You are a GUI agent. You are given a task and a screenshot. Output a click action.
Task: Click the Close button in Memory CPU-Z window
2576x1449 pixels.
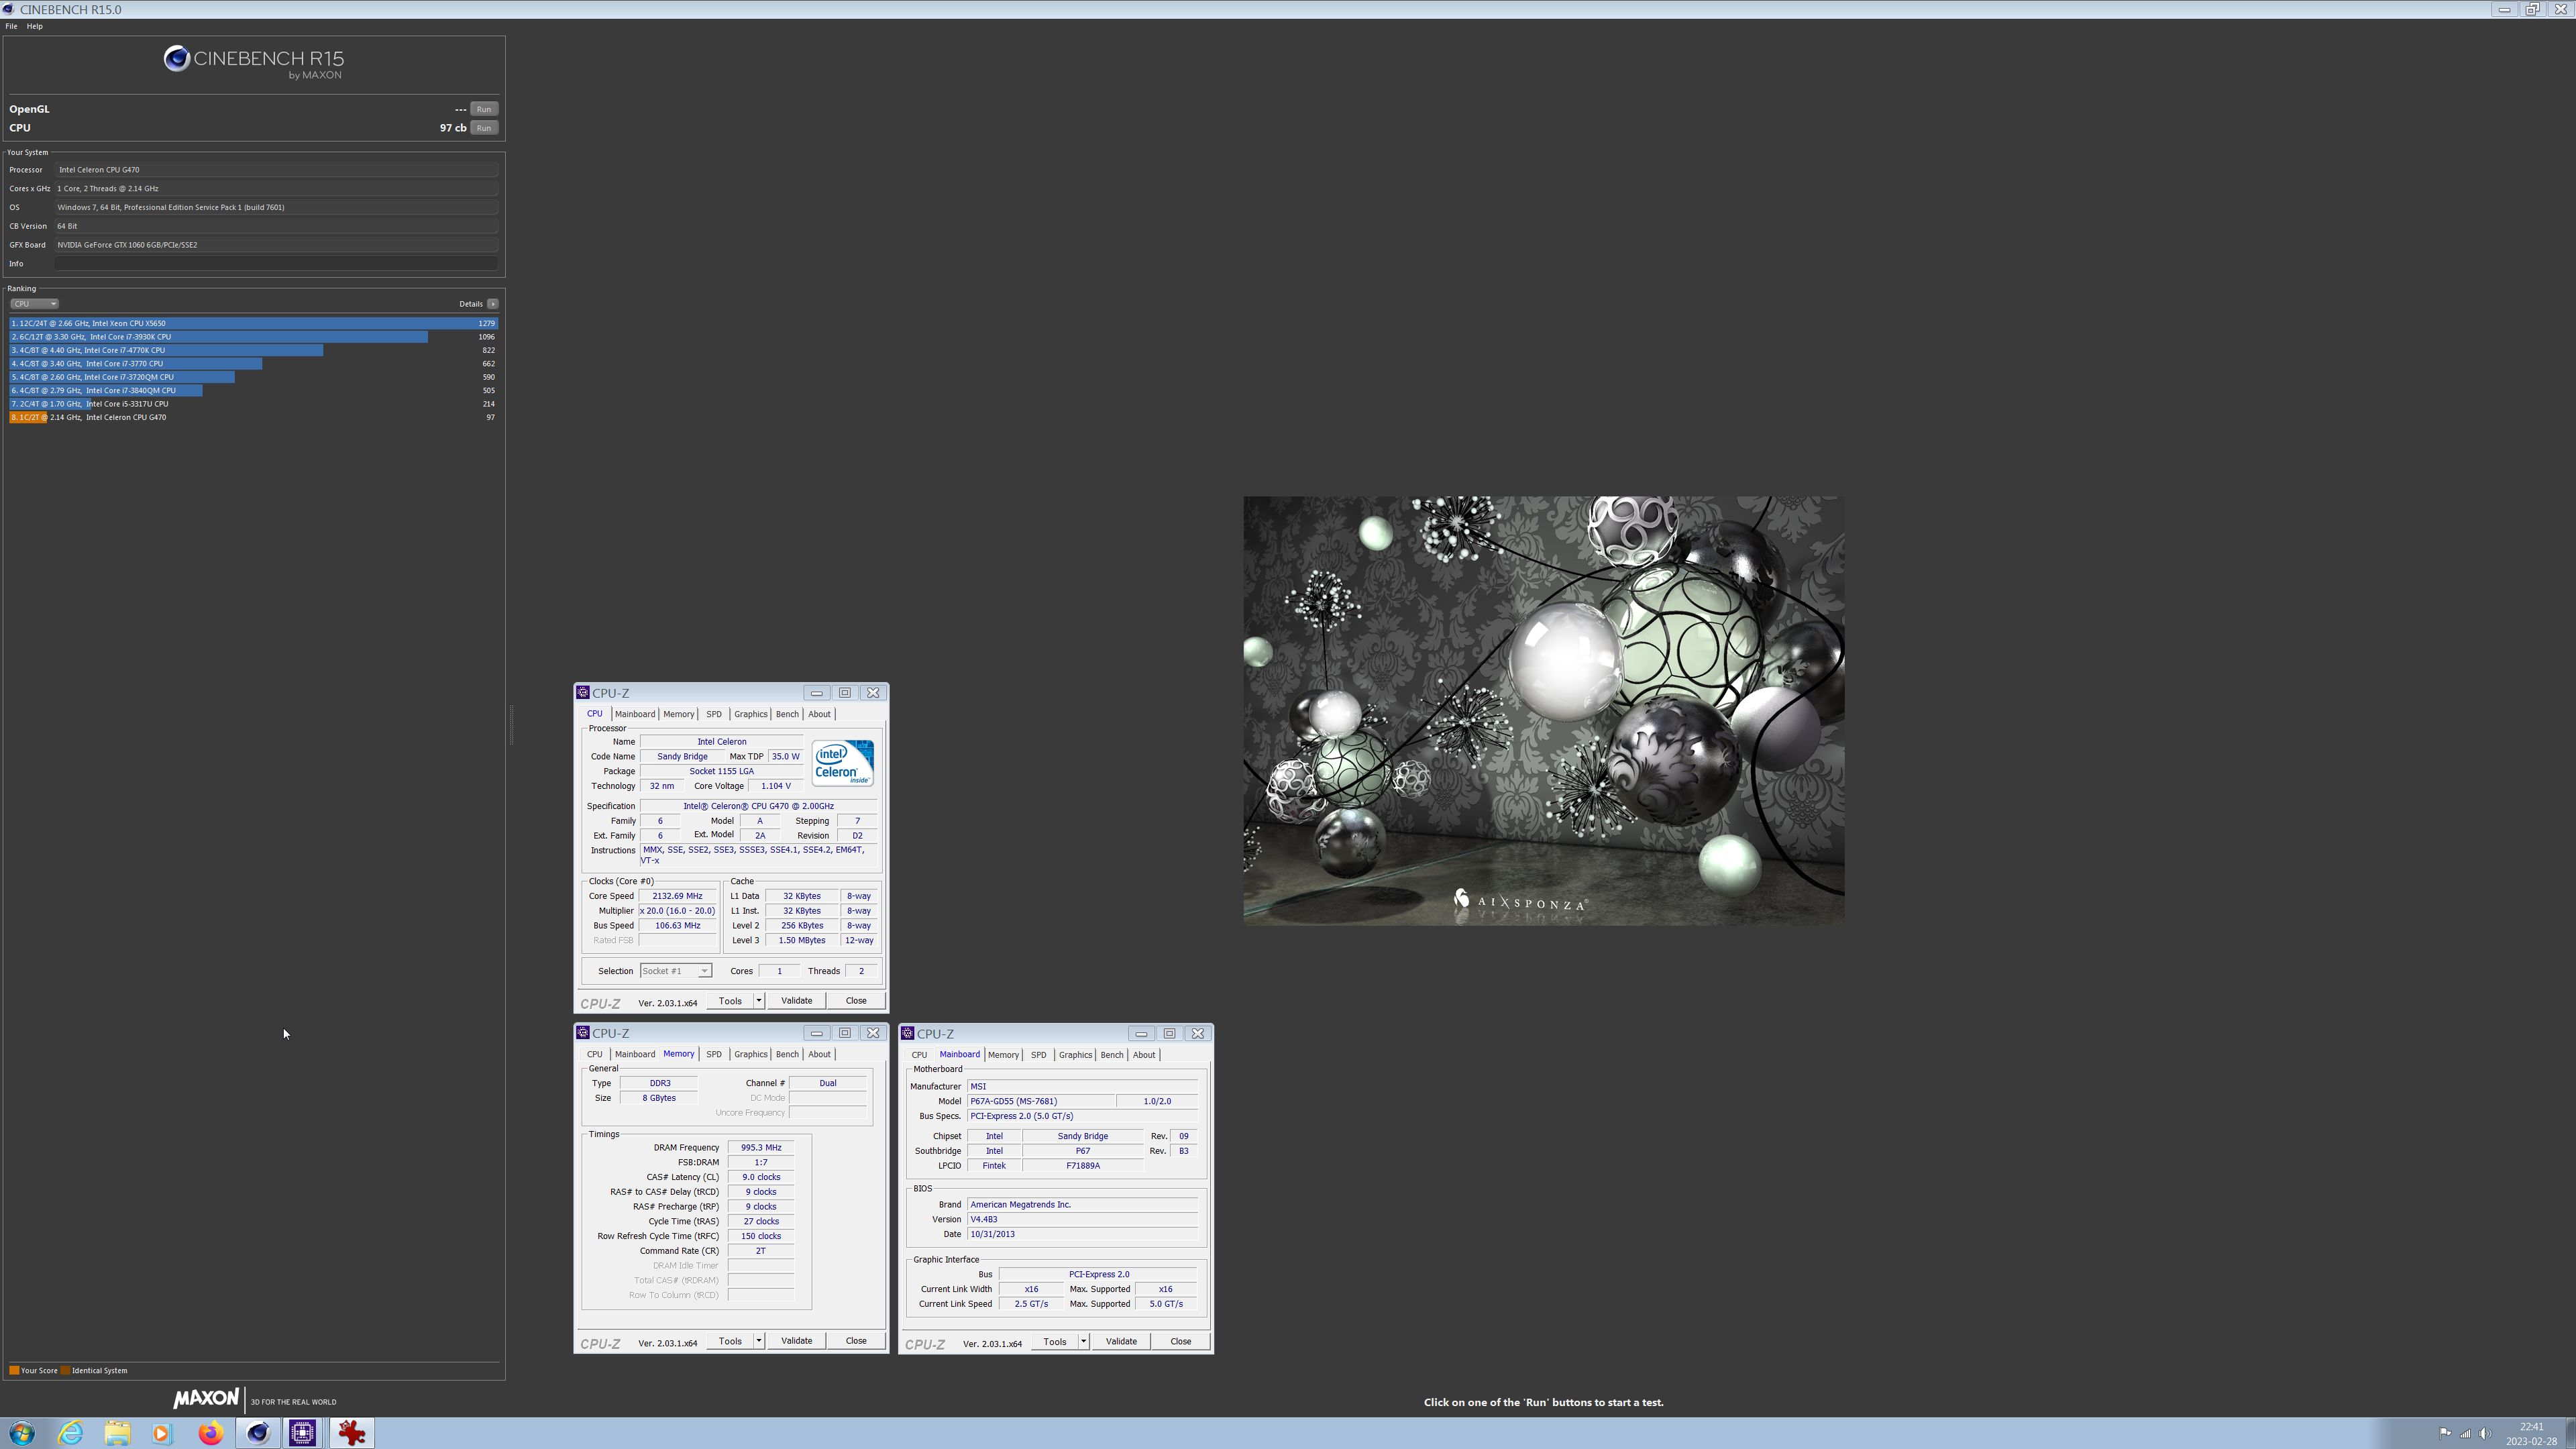pyautogui.click(x=856, y=1341)
